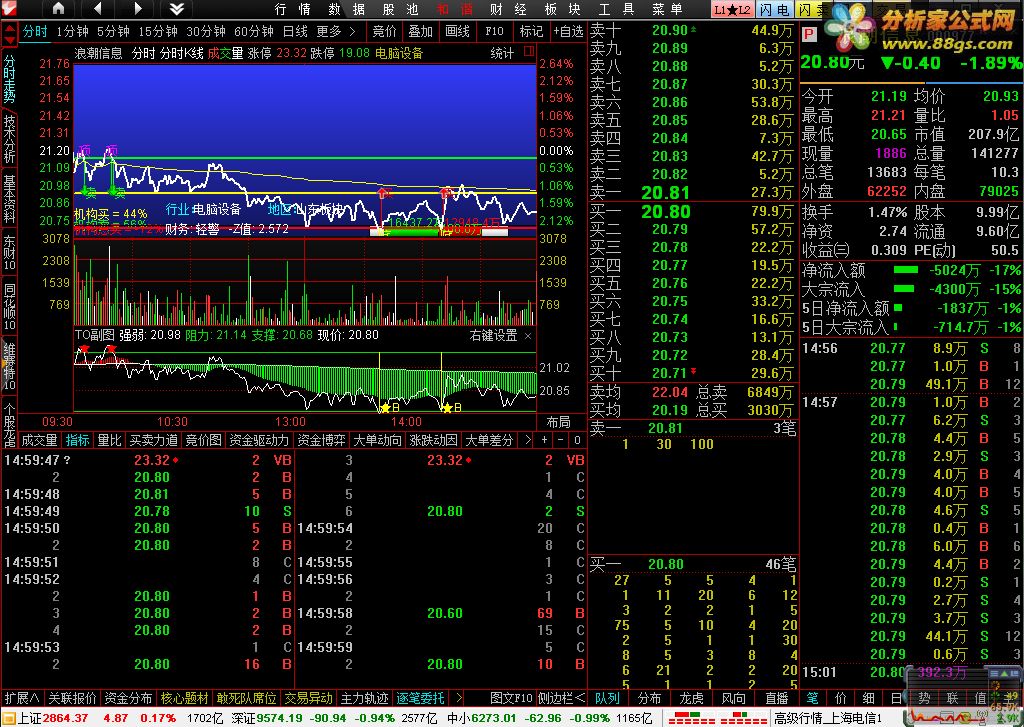Go back with the left arrow icon

pos(98,9)
